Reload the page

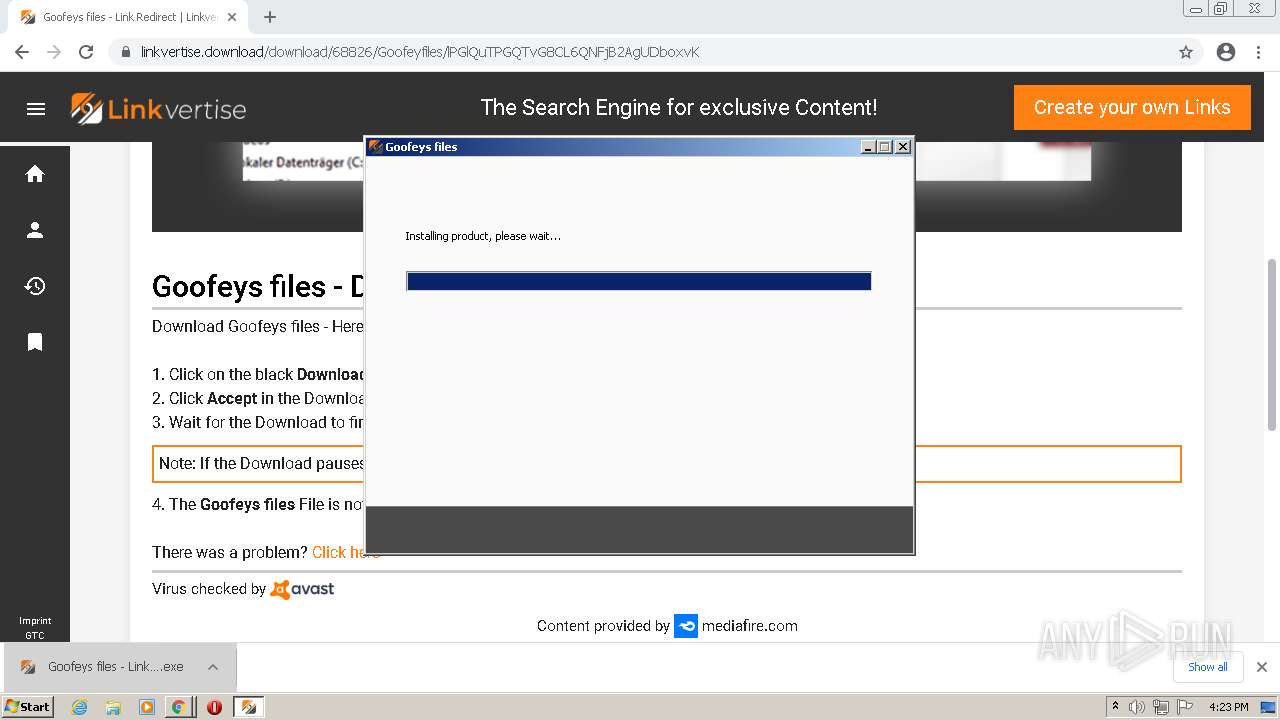tap(86, 52)
